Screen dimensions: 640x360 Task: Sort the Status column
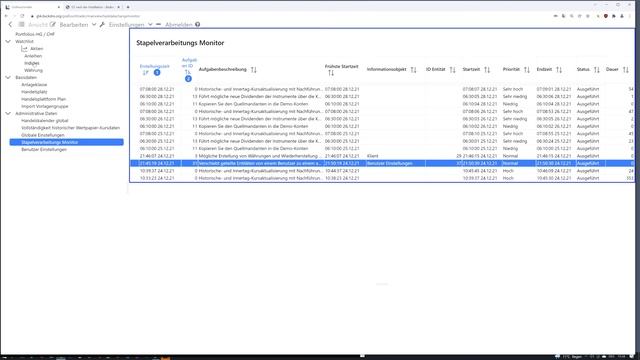click(x=597, y=70)
